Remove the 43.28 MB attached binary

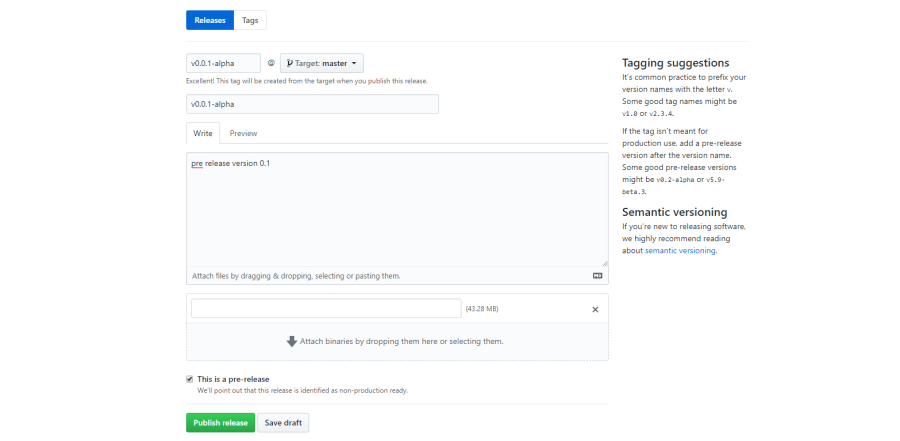595,310
